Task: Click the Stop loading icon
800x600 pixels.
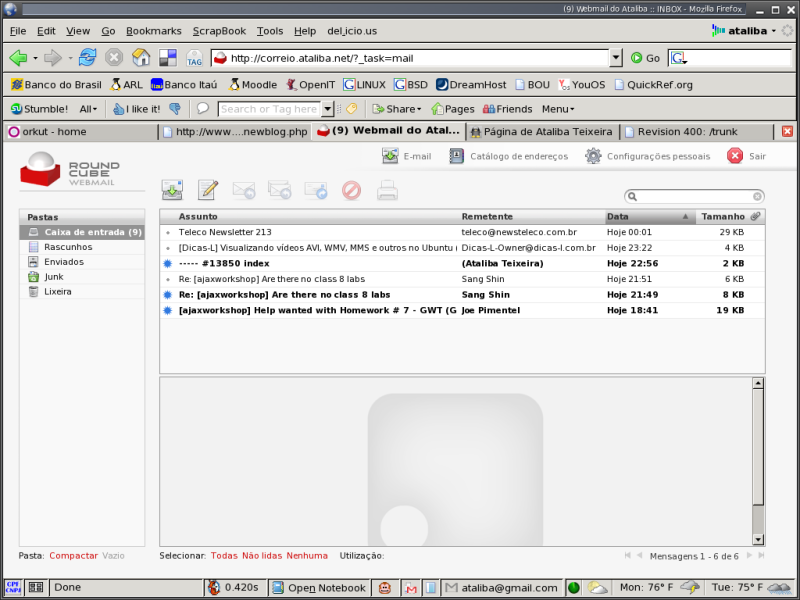Action: tap(114, 57)
